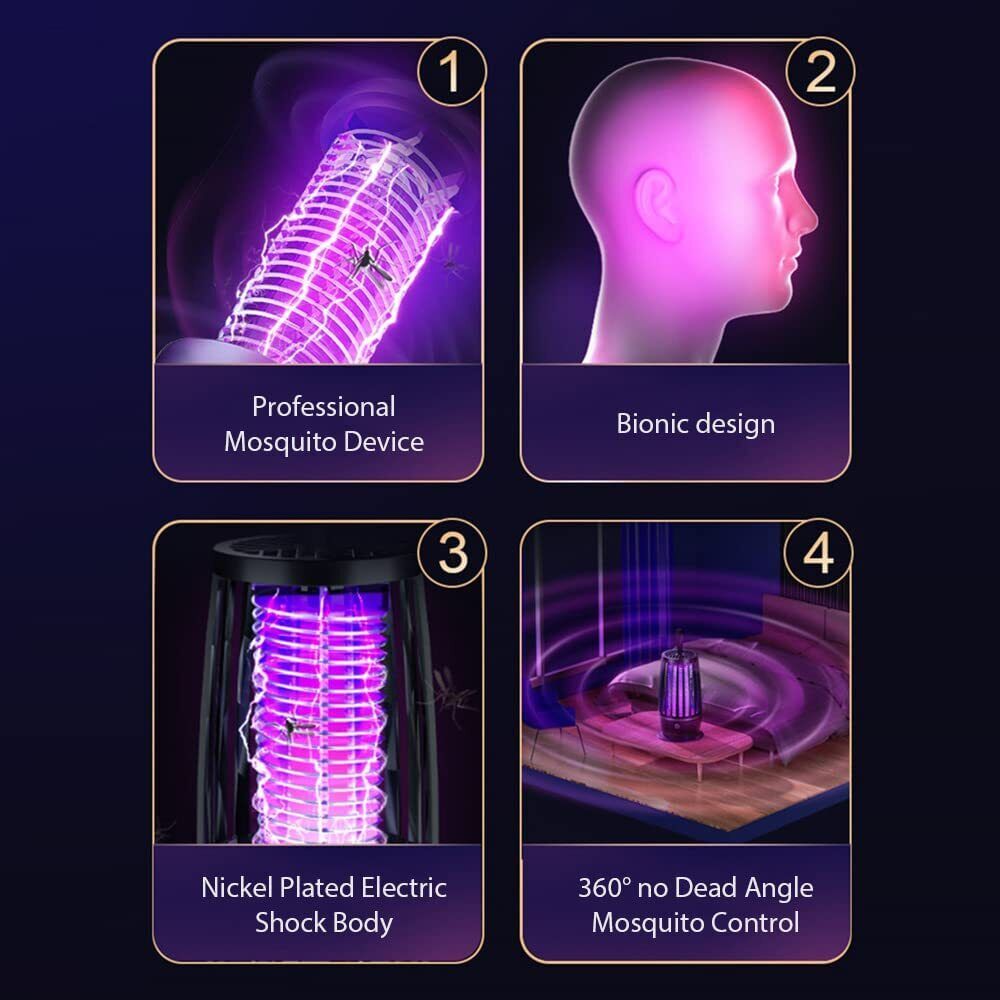This screenshot has height=1000, width=1000.
Task: Select the electric shock body image
Action: pos(318,684)
